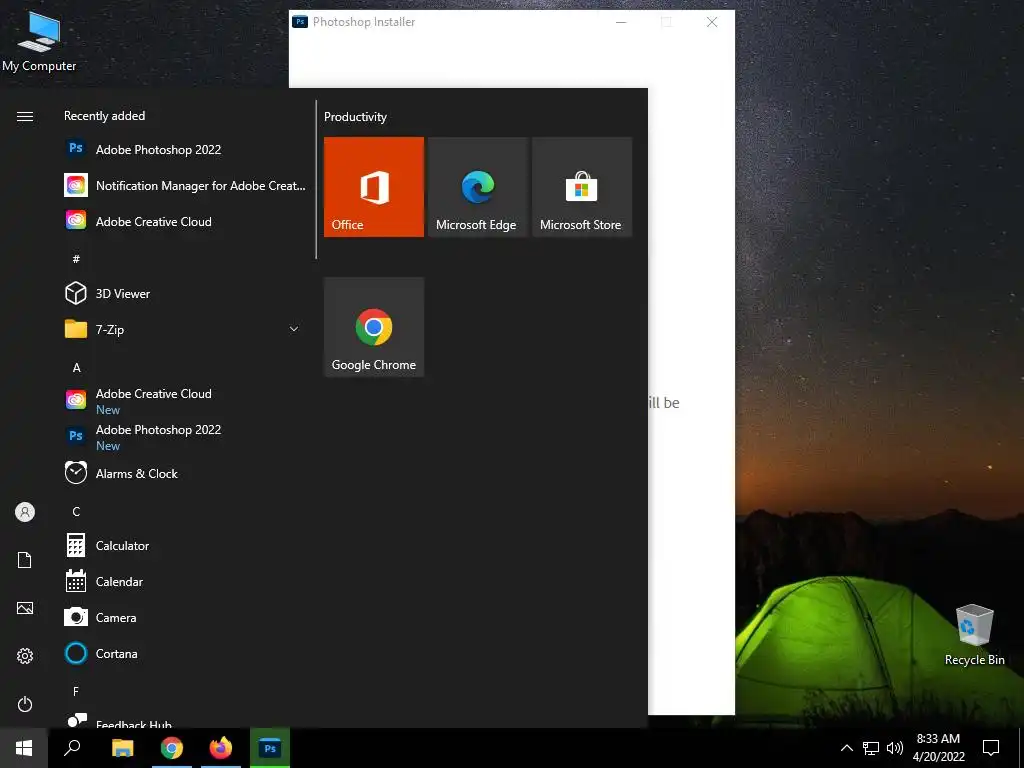The height and width of the screenshot is (768, 1024).
Task: Click the C letter header
Action: pyautogui.click(x=76, y=511)
